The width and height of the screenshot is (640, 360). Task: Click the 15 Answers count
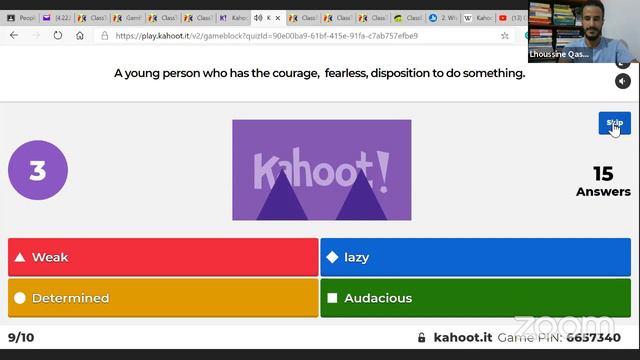(603, 181)
